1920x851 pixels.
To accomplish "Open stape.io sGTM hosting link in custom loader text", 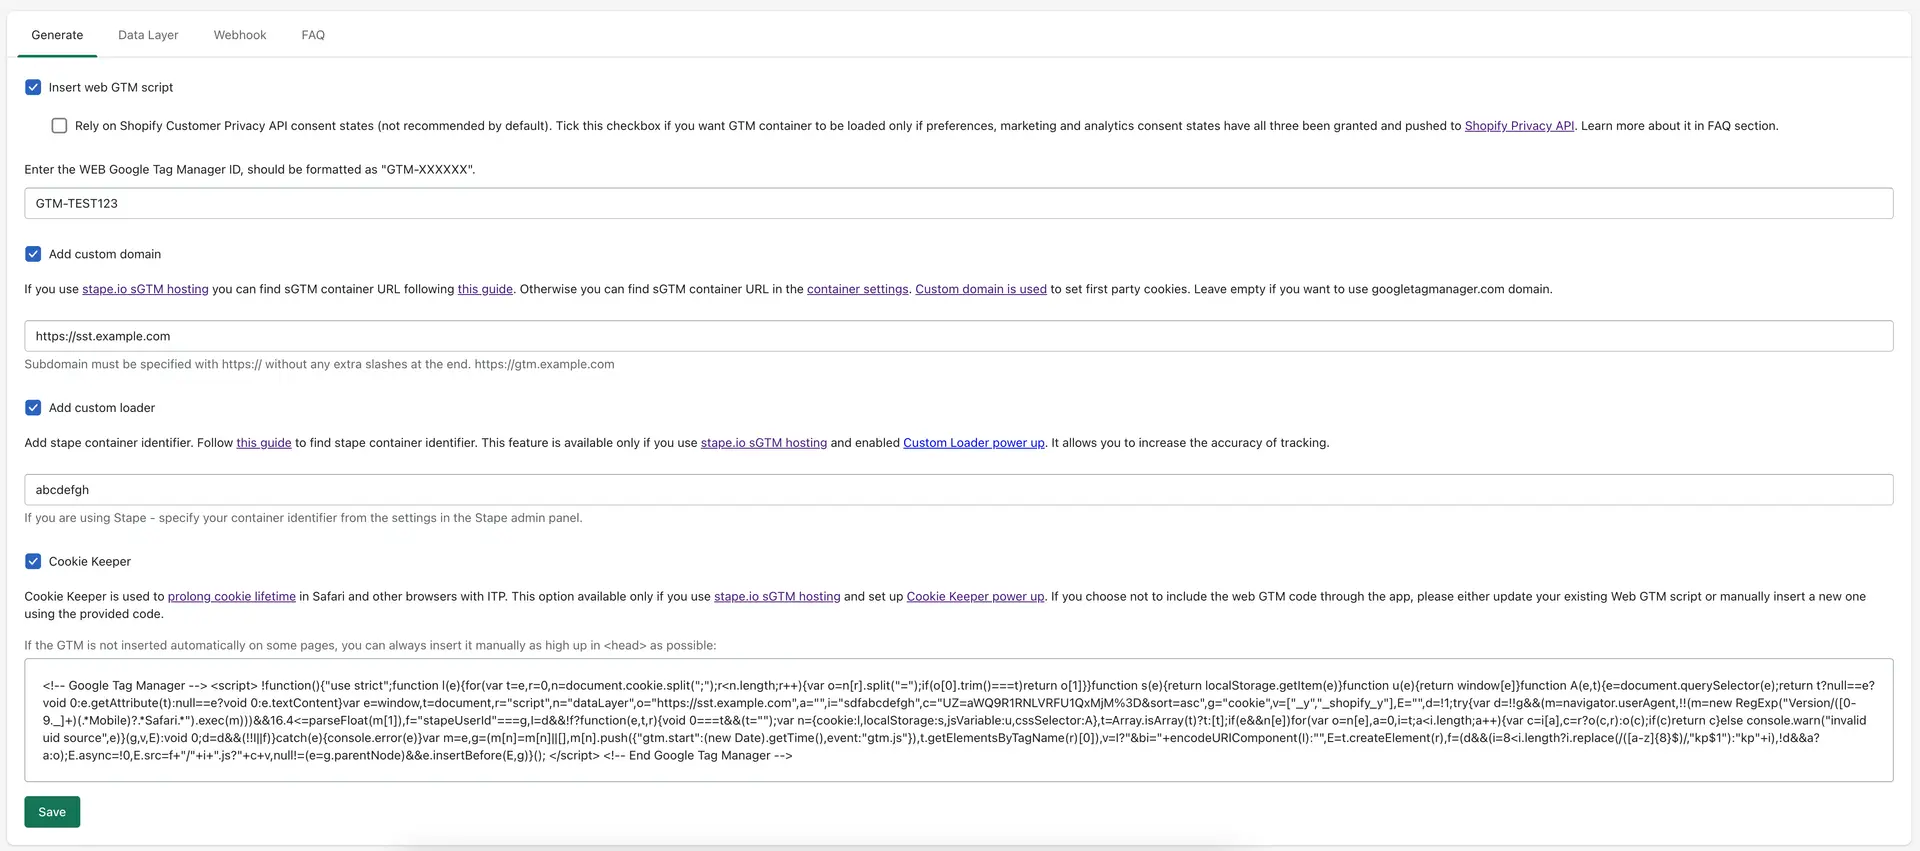I will click(x=764, y=443).
